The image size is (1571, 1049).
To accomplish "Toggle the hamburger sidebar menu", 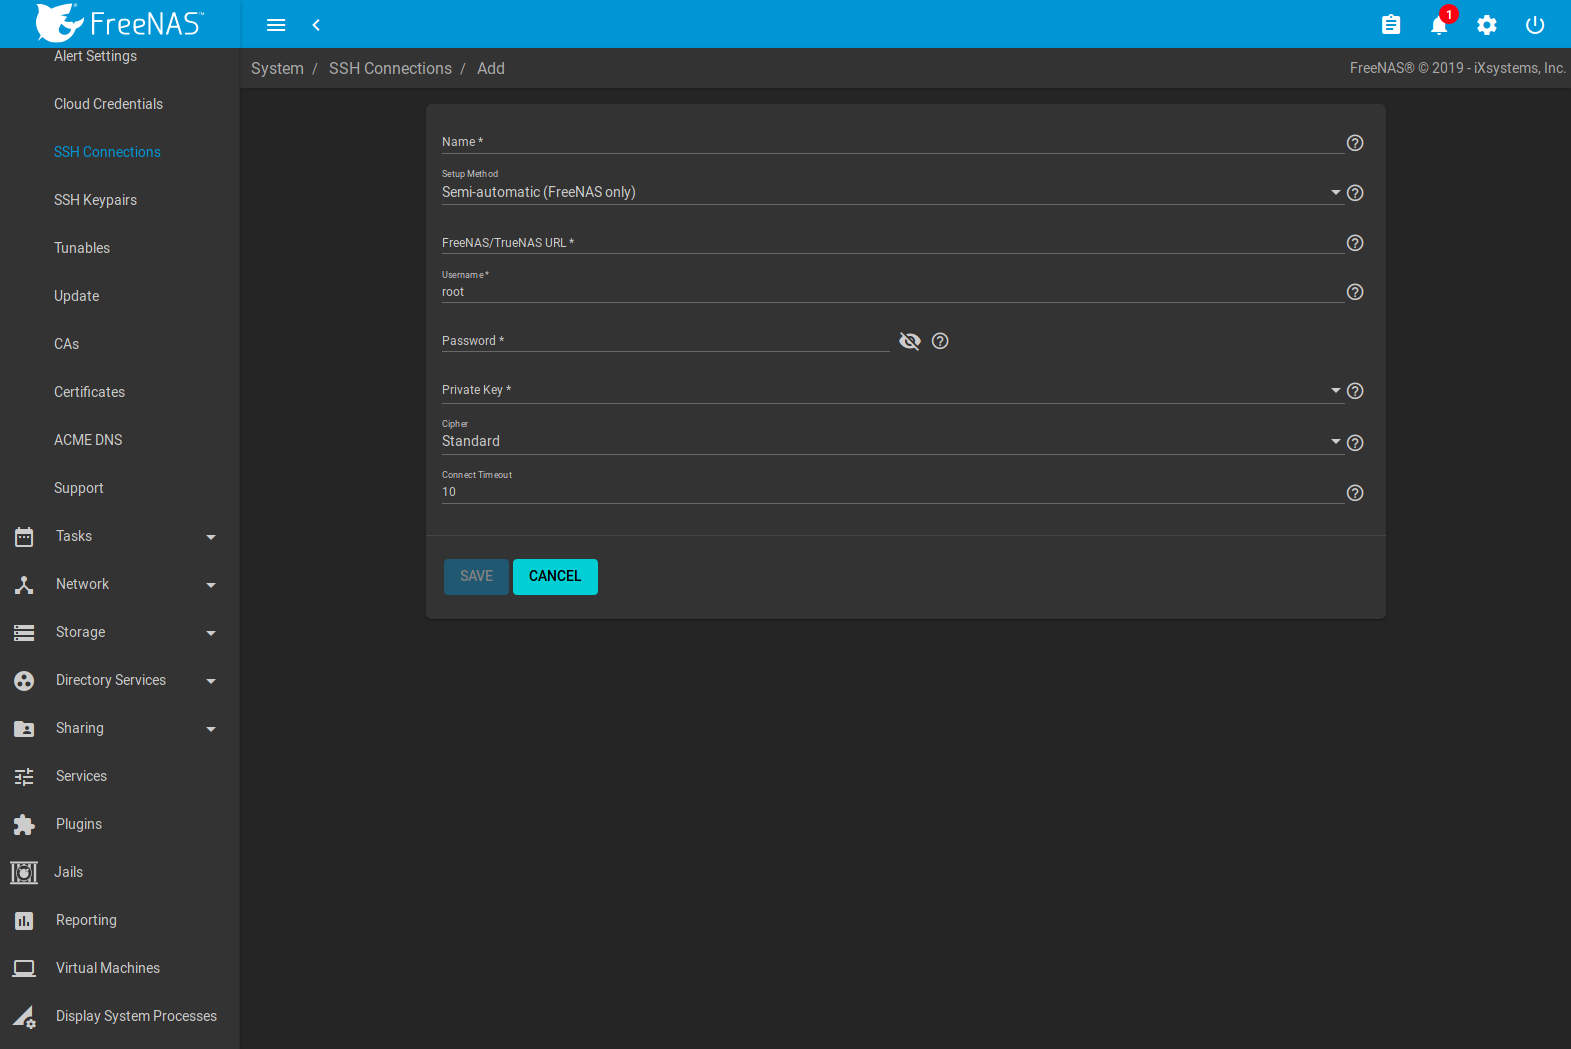I will (x=276, y=25).
